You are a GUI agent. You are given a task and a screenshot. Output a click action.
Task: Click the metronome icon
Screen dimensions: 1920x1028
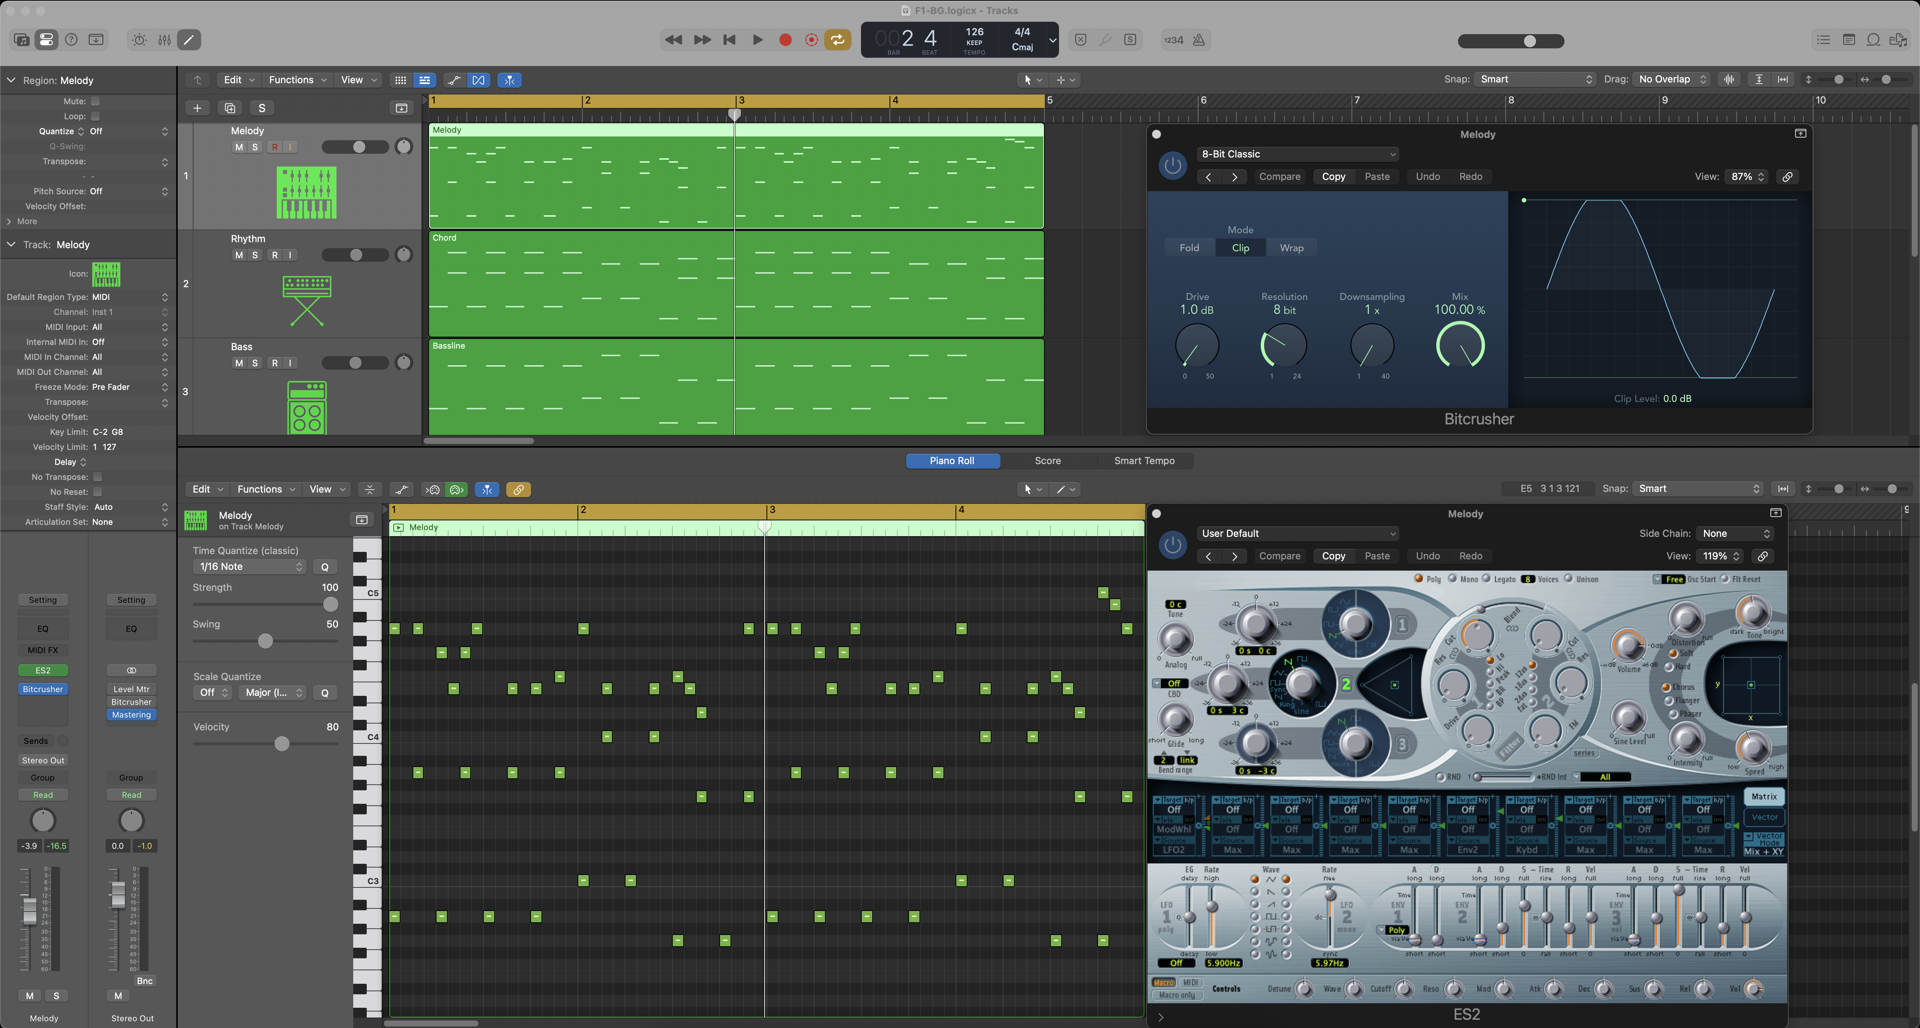click(x=1199, y=40)
